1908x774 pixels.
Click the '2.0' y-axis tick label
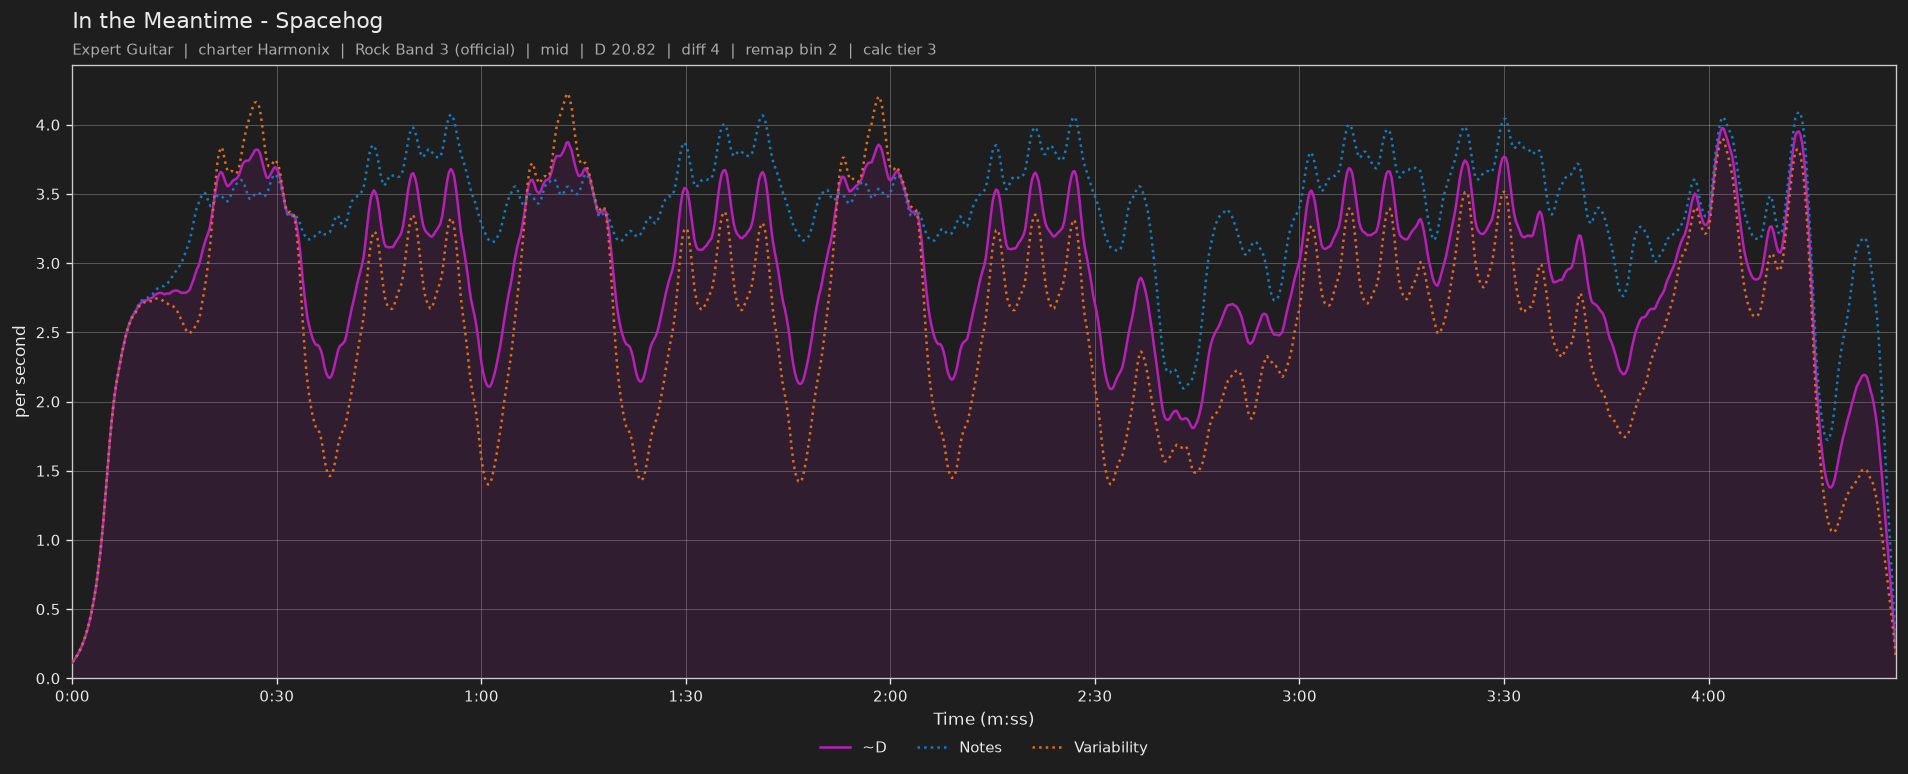pos(48,403)
